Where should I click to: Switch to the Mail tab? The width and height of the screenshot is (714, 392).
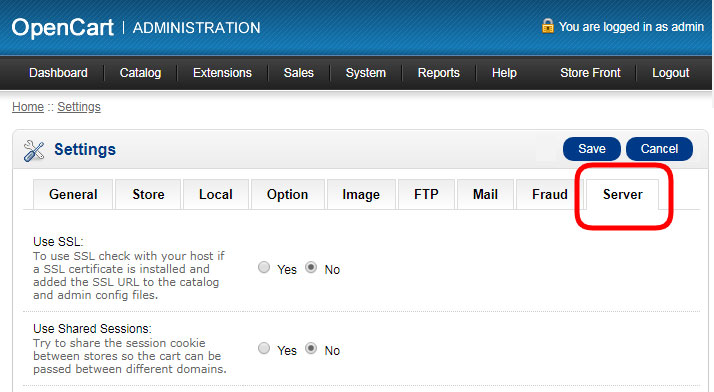coord(485,194)
